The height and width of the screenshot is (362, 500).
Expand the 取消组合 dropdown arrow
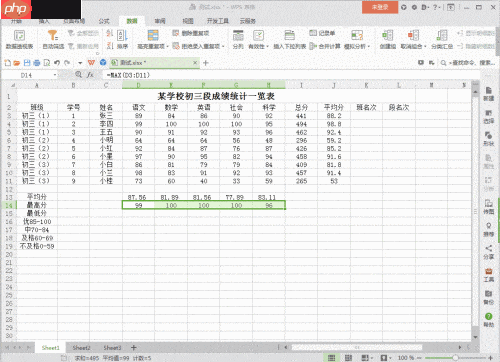click(x=425, y=46)
